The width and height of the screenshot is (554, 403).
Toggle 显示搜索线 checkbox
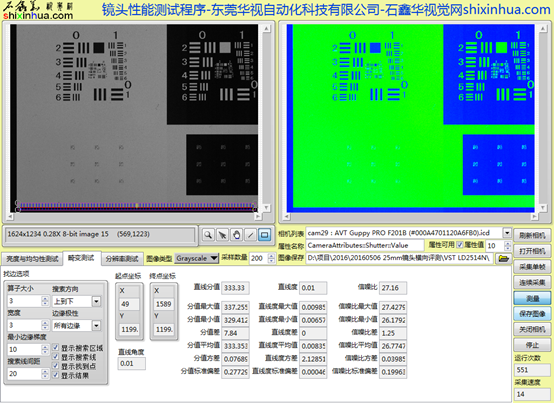[56, 357]
